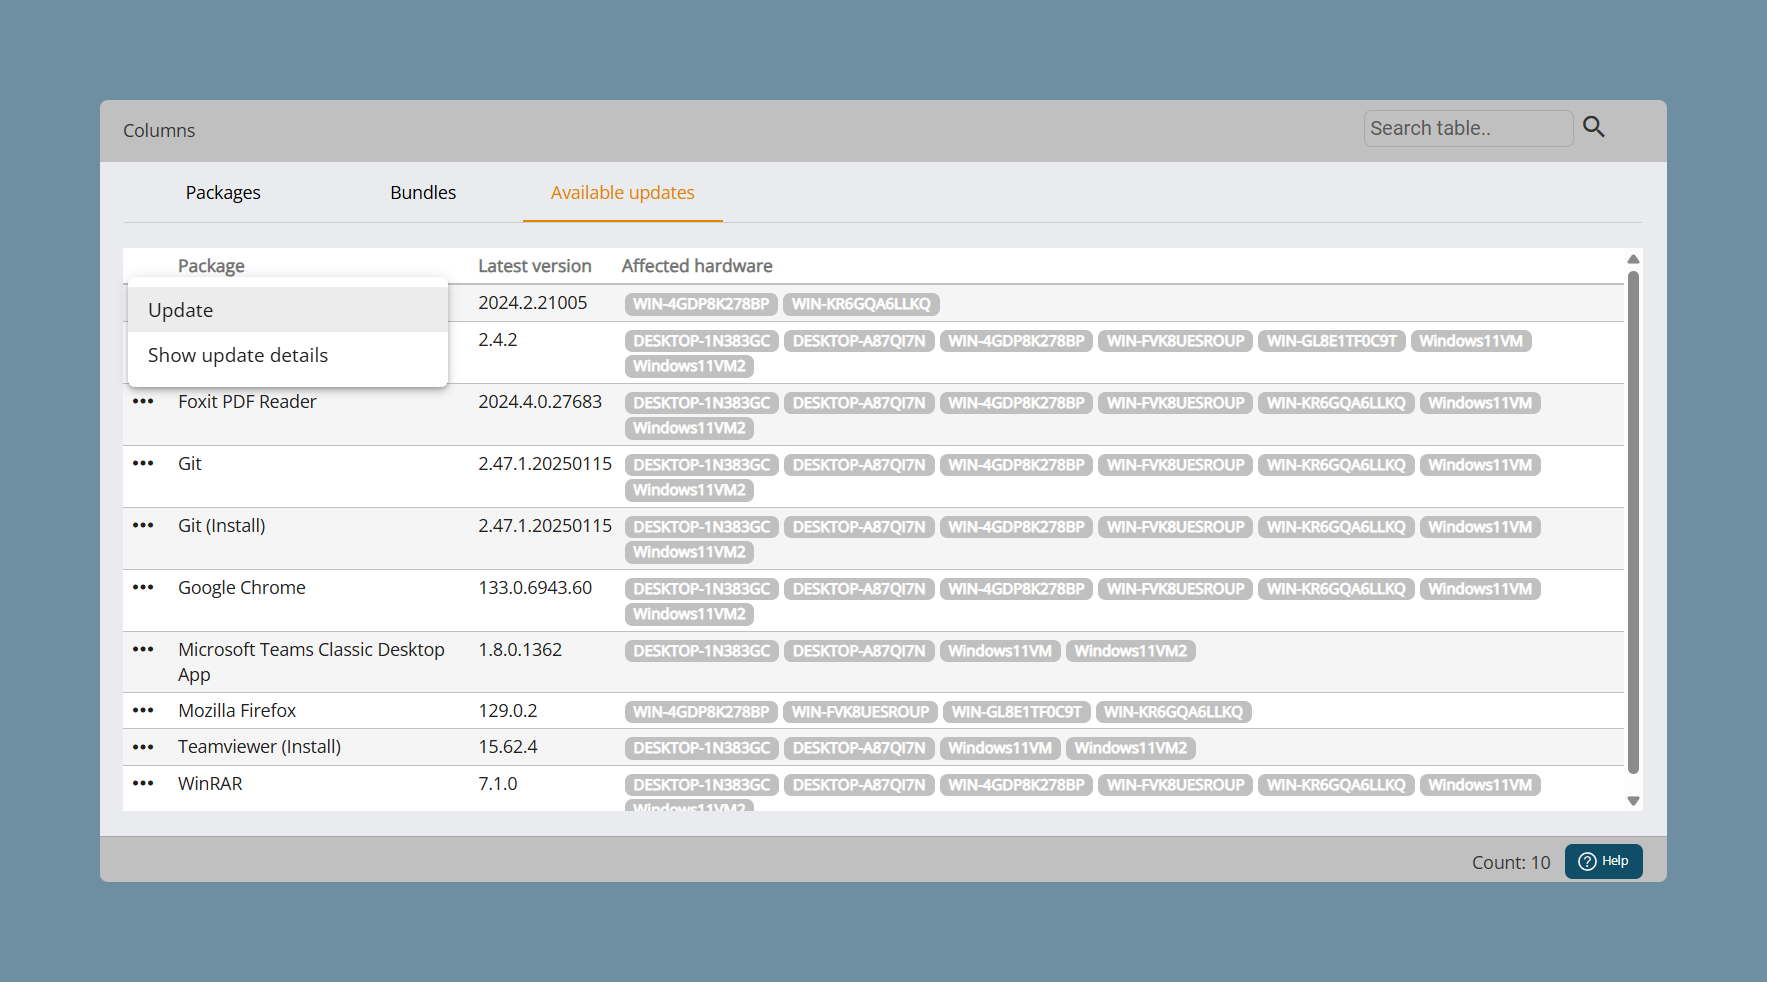The height and width of the screenshot is (982, 1767).
Task: Click the WIN-KR6GQA6LLKQ tag in the first row
Action: pos(861,304)
